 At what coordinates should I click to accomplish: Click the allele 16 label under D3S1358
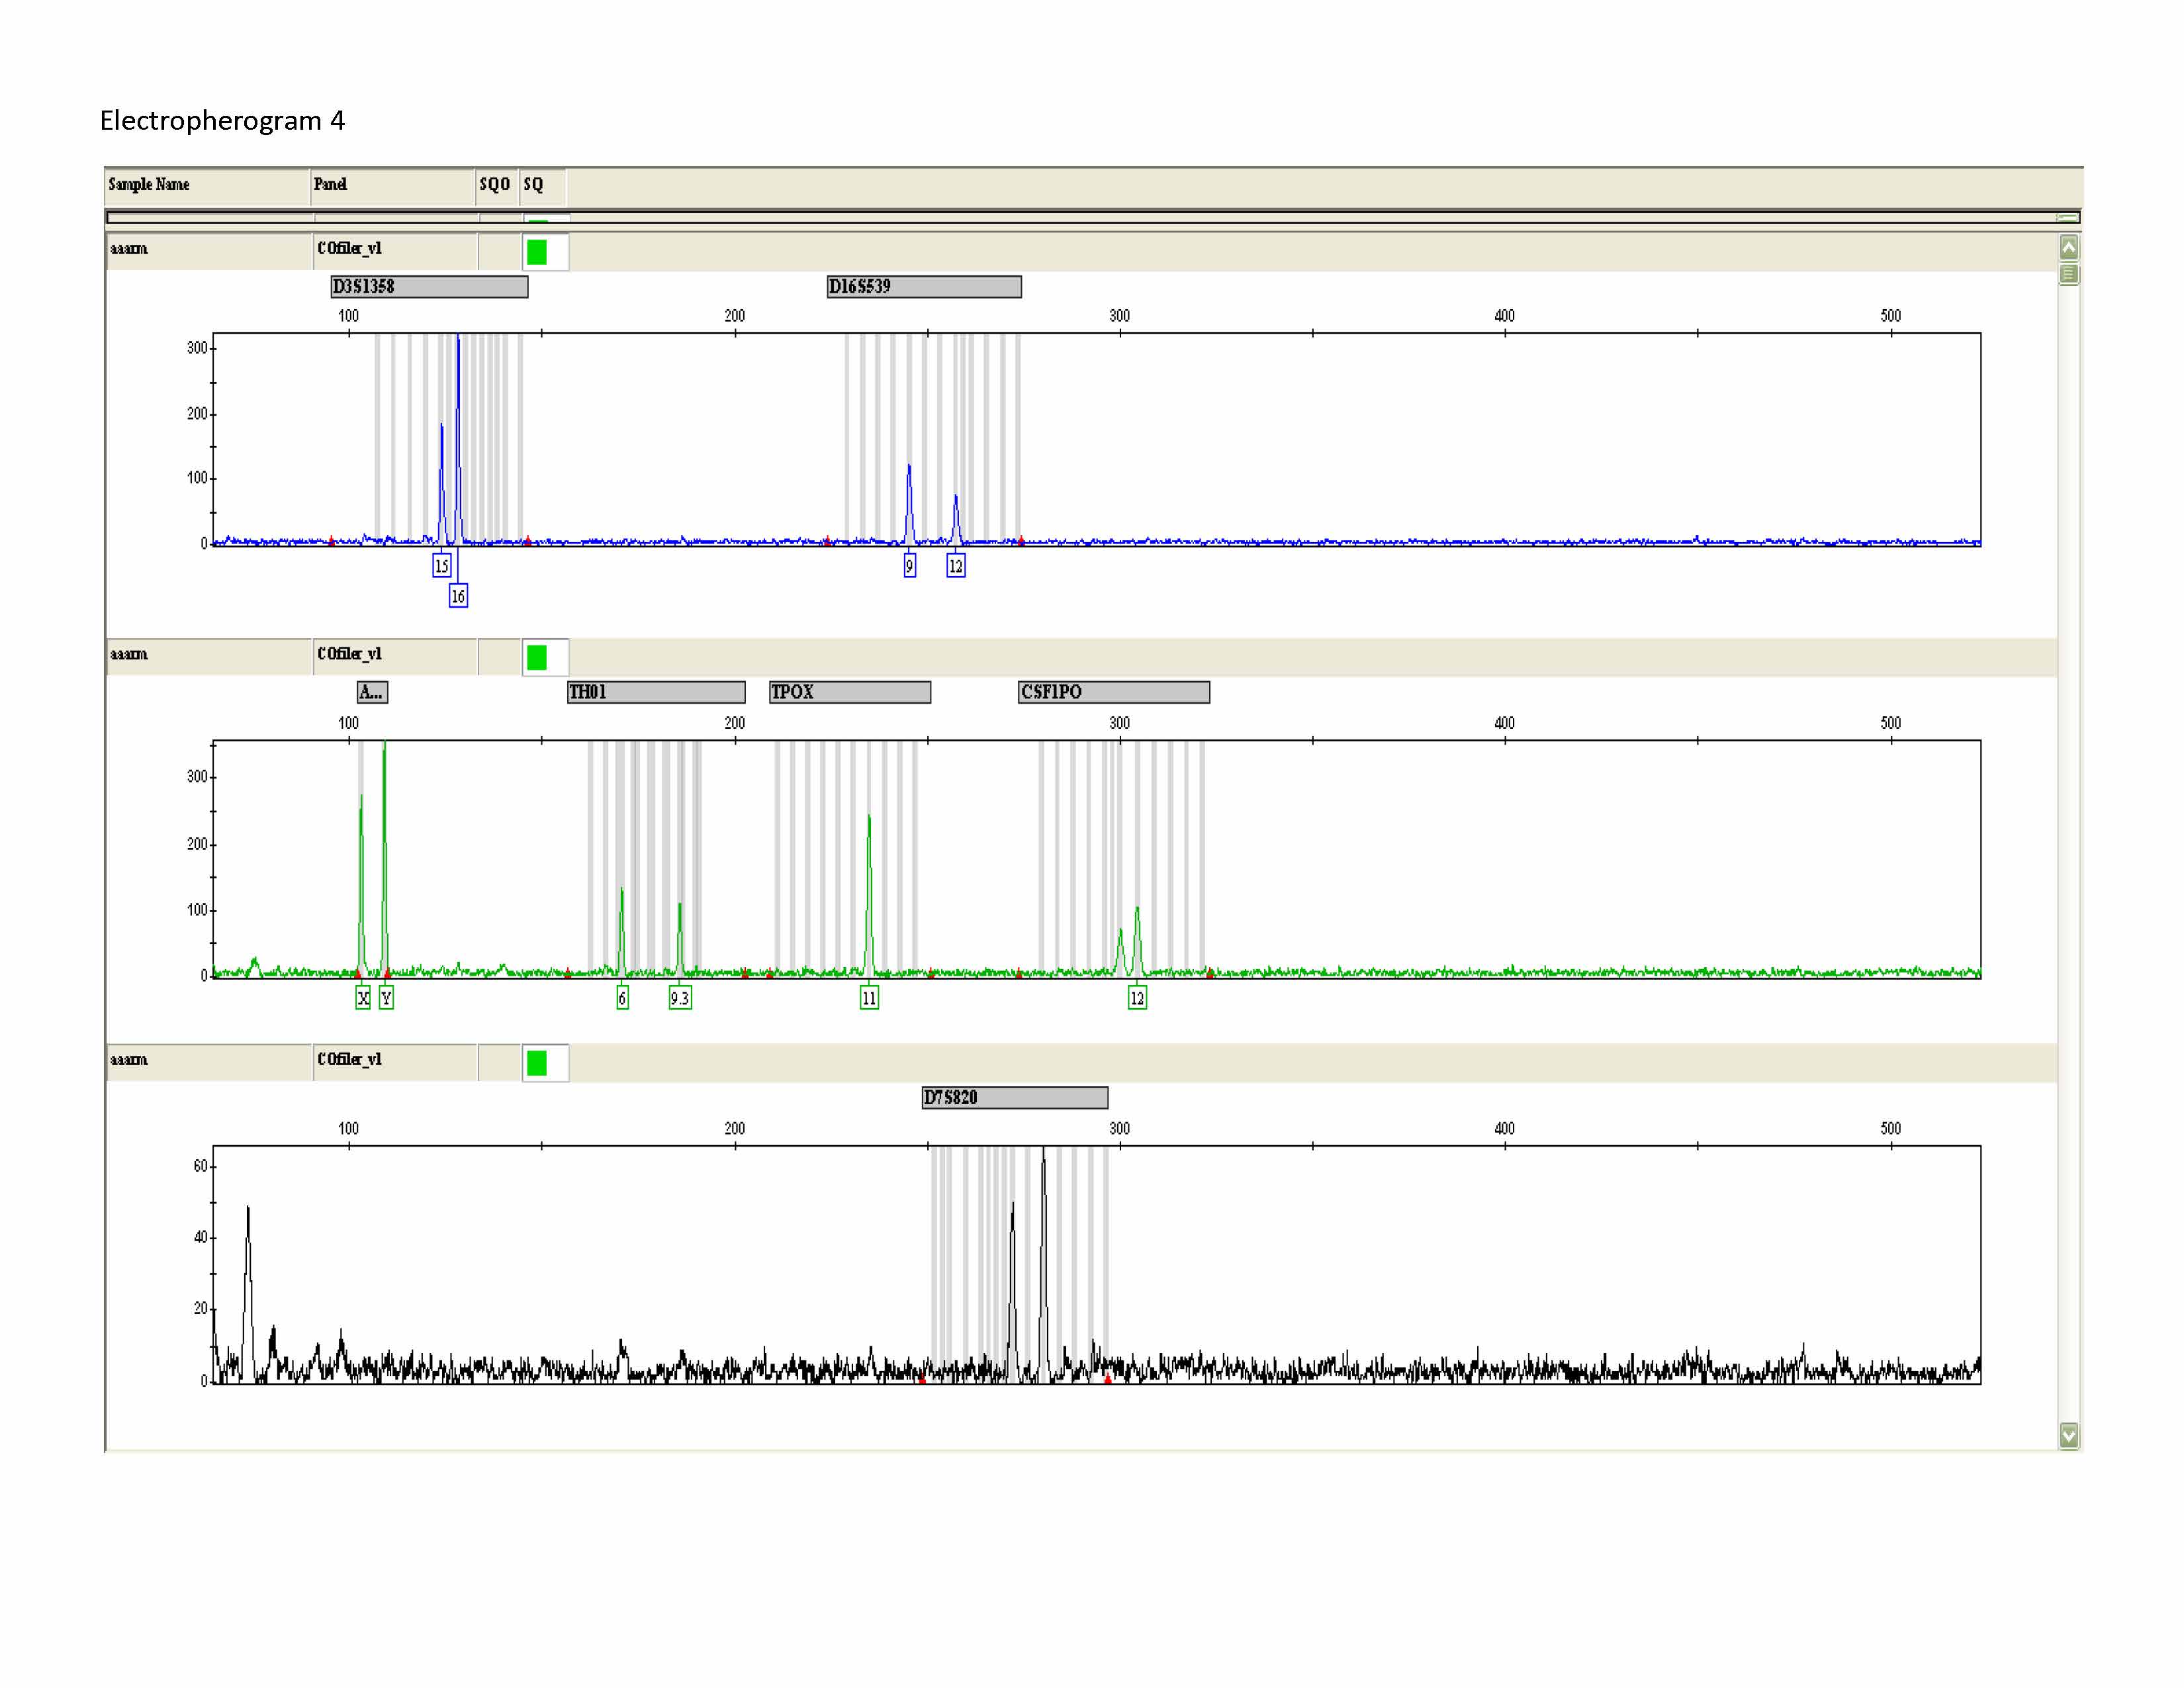click(458, 596)
